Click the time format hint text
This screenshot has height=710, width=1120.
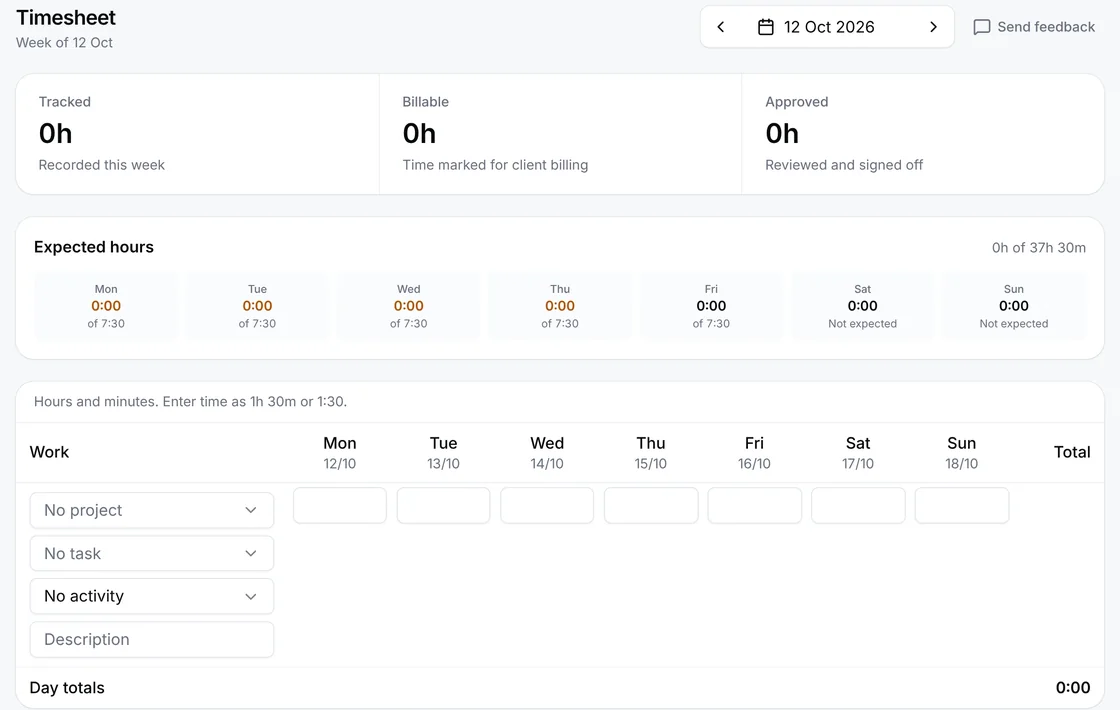(x=191, y=401)
